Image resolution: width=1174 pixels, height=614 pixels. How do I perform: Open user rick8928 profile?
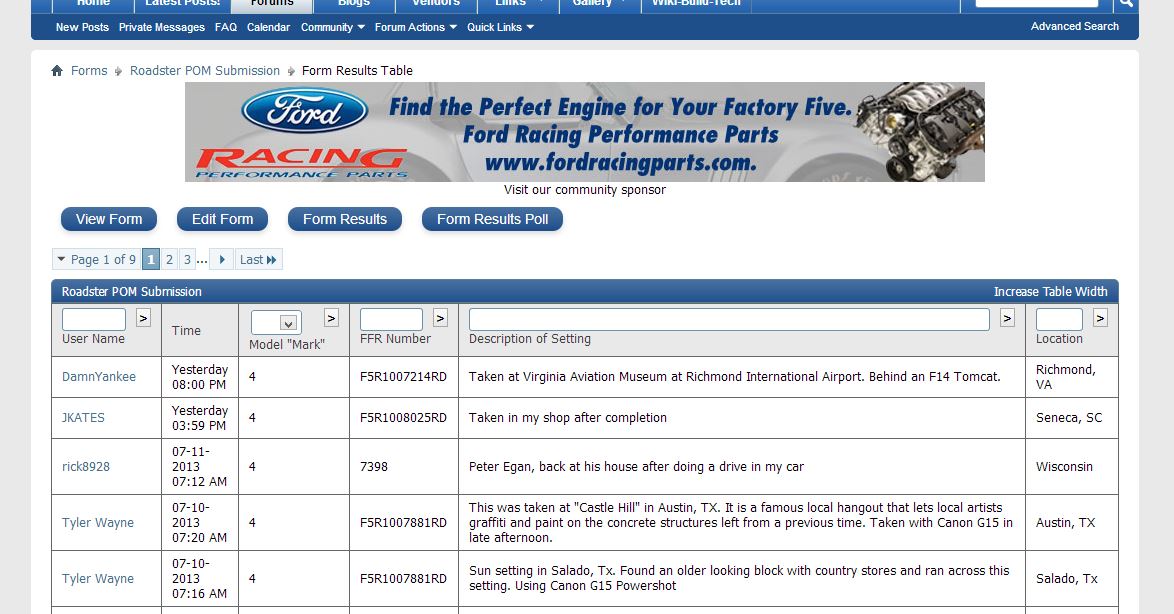click(85, 466)
